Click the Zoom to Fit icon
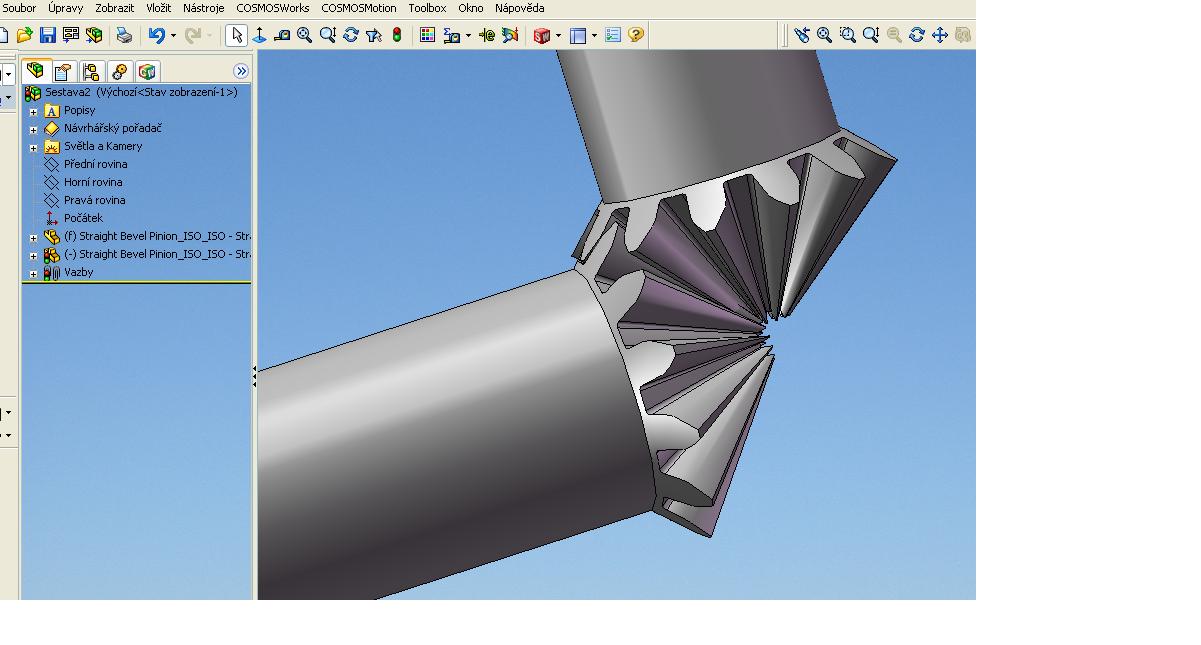Viewport: 1201px width, 645px height. [x=825, y=35]
